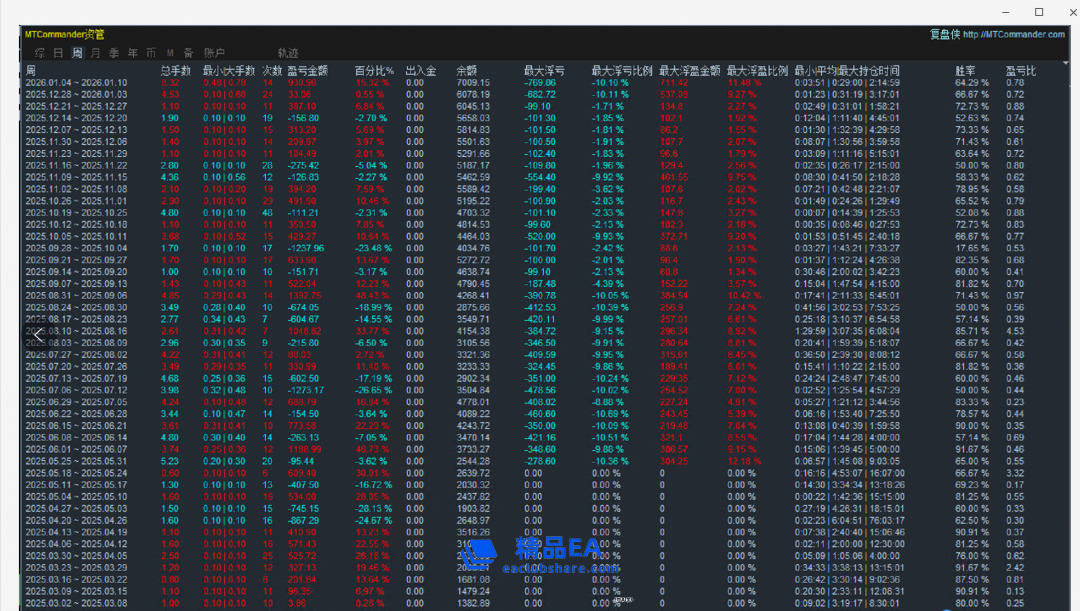
Task: Maximize the application window
Action: [1038, 12]
